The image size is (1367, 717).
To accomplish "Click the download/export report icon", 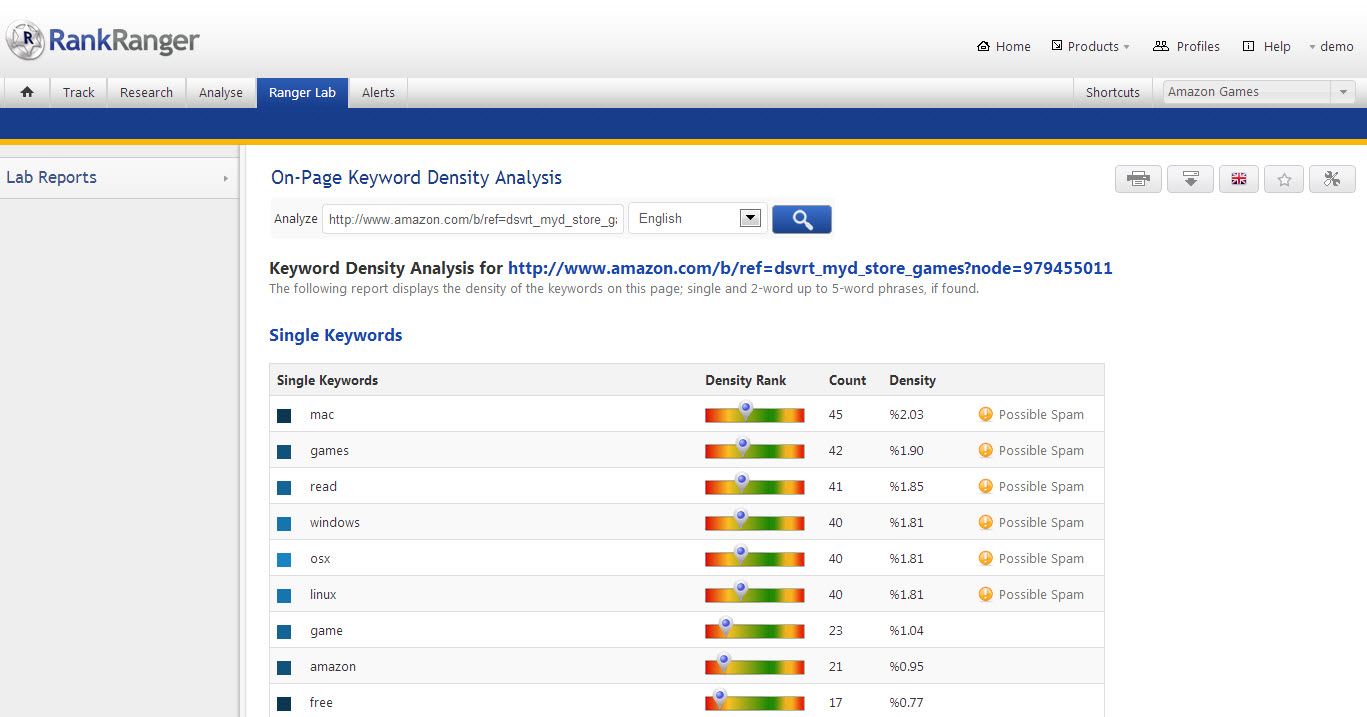I will (1190, 179).
